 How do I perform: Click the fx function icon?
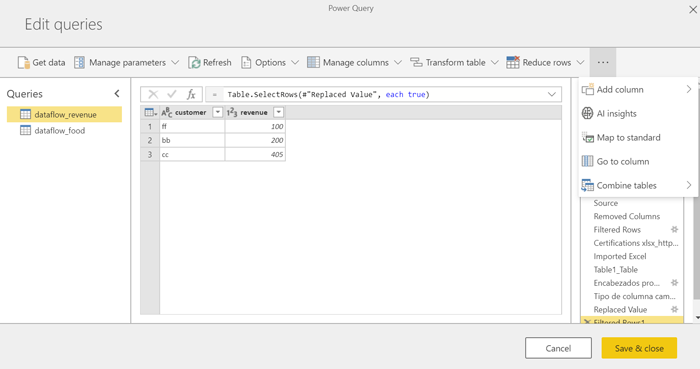pos(191,94)
